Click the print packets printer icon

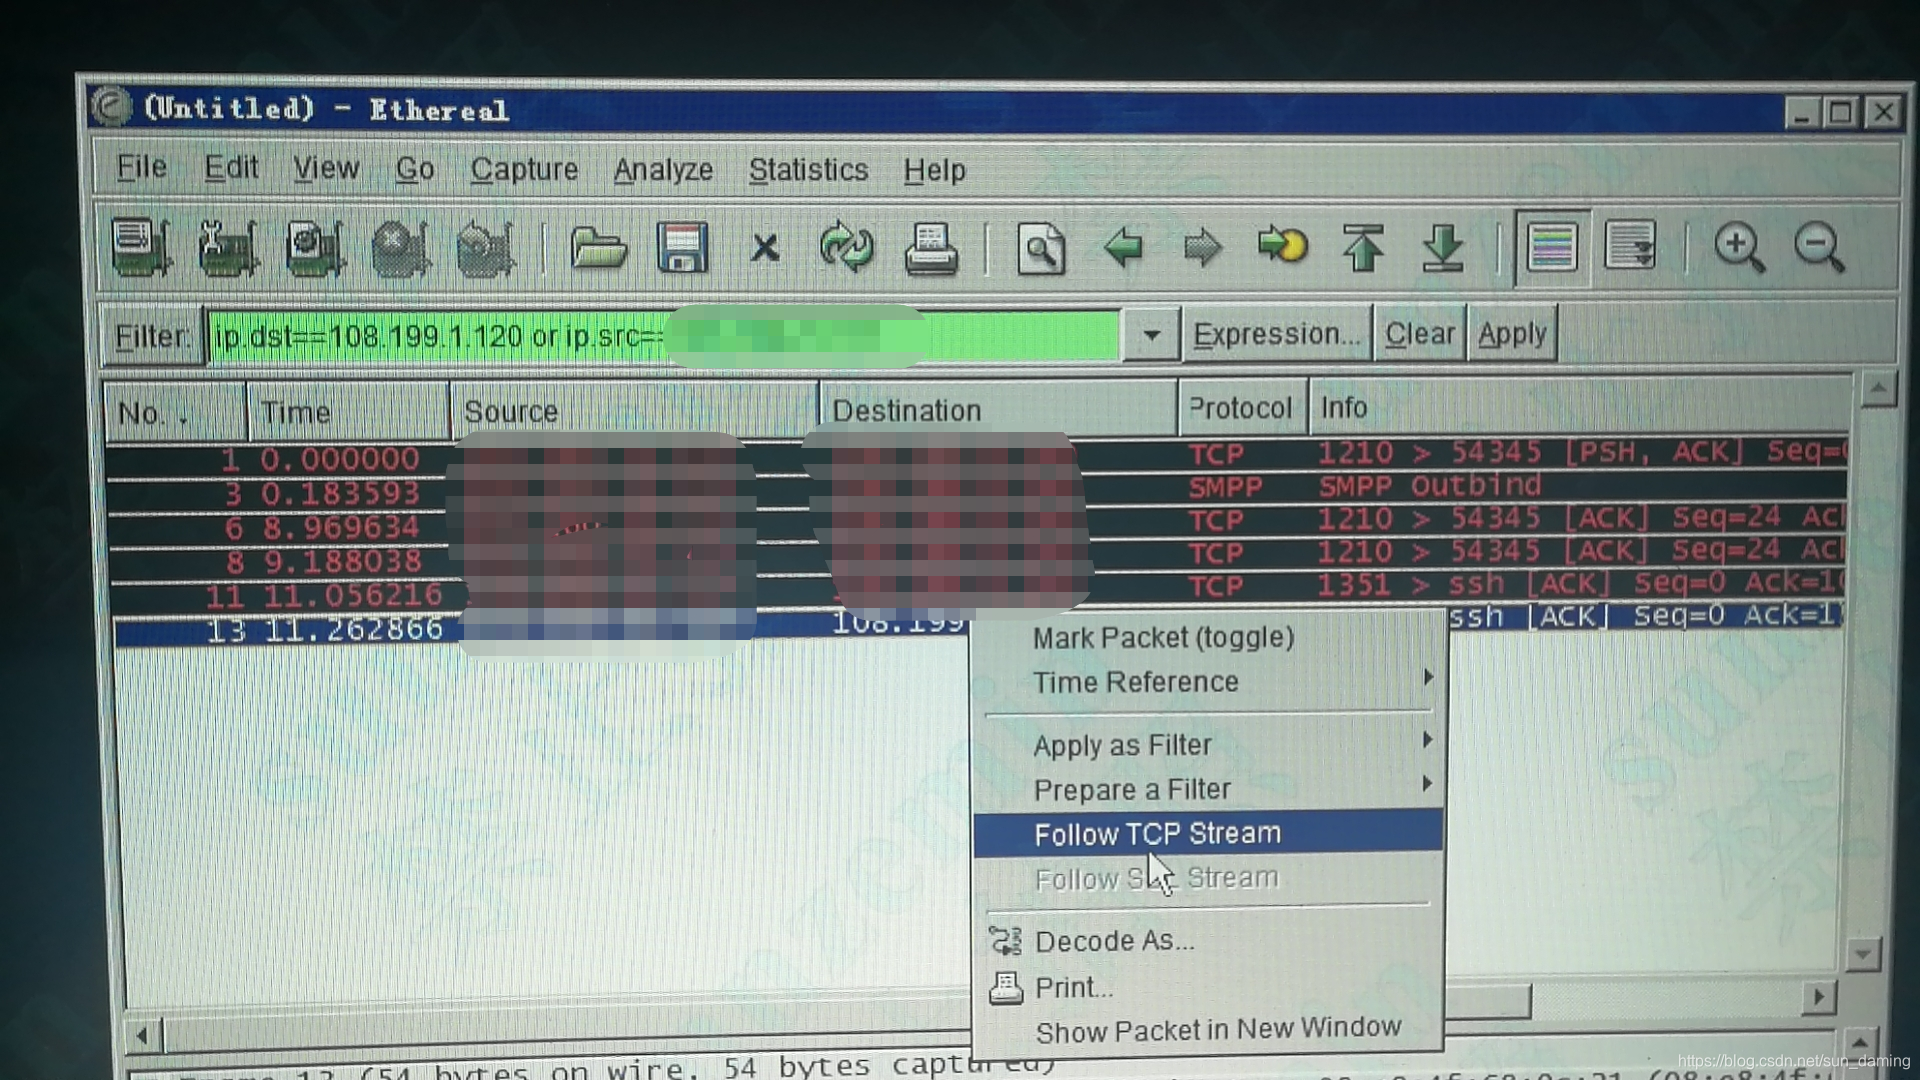[930, 247]
